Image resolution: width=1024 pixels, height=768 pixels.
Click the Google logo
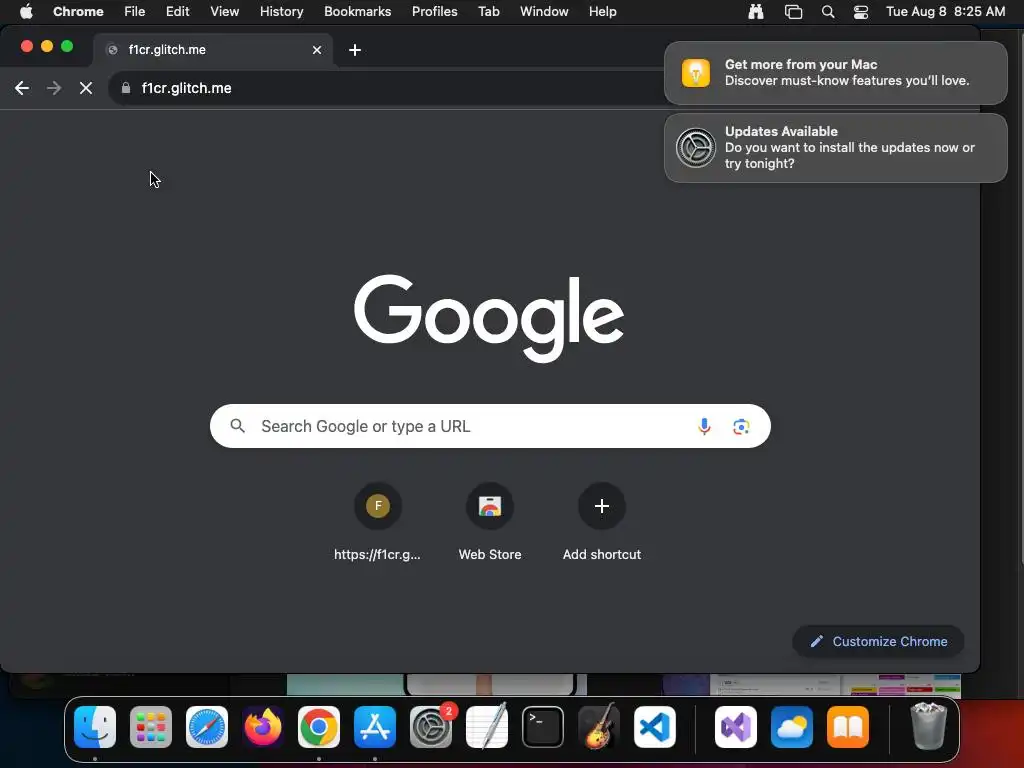coord(488,318)
